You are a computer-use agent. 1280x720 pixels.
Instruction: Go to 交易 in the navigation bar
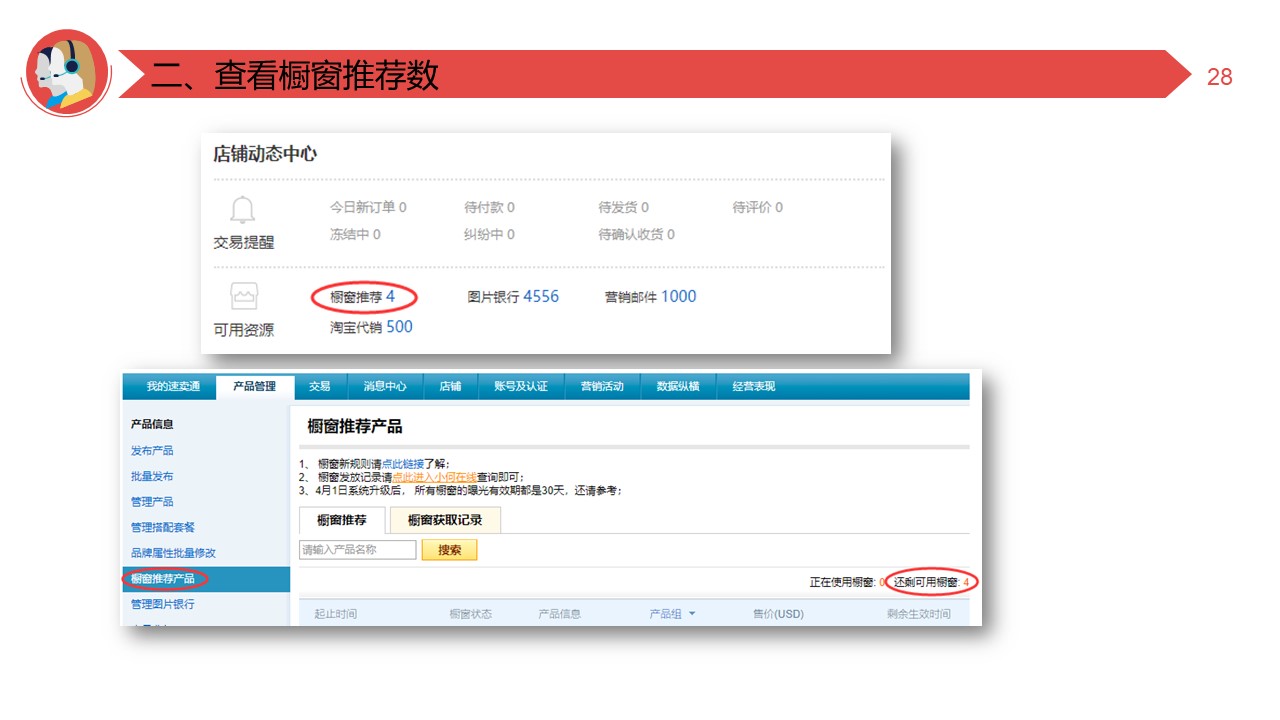click(319, 387)
